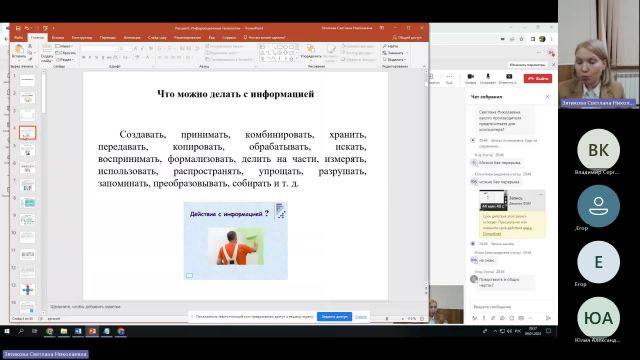This screenshot has width=640, height=360.
Task: Open the Раздел section dropdown
Action: tap(66, 60)
